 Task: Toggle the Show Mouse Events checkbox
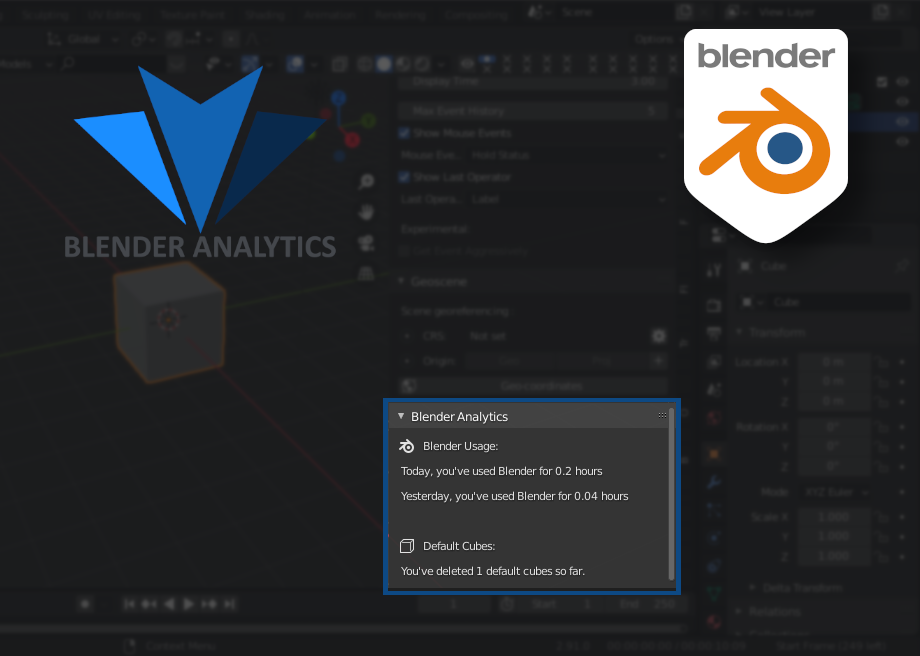pos(404,133)
